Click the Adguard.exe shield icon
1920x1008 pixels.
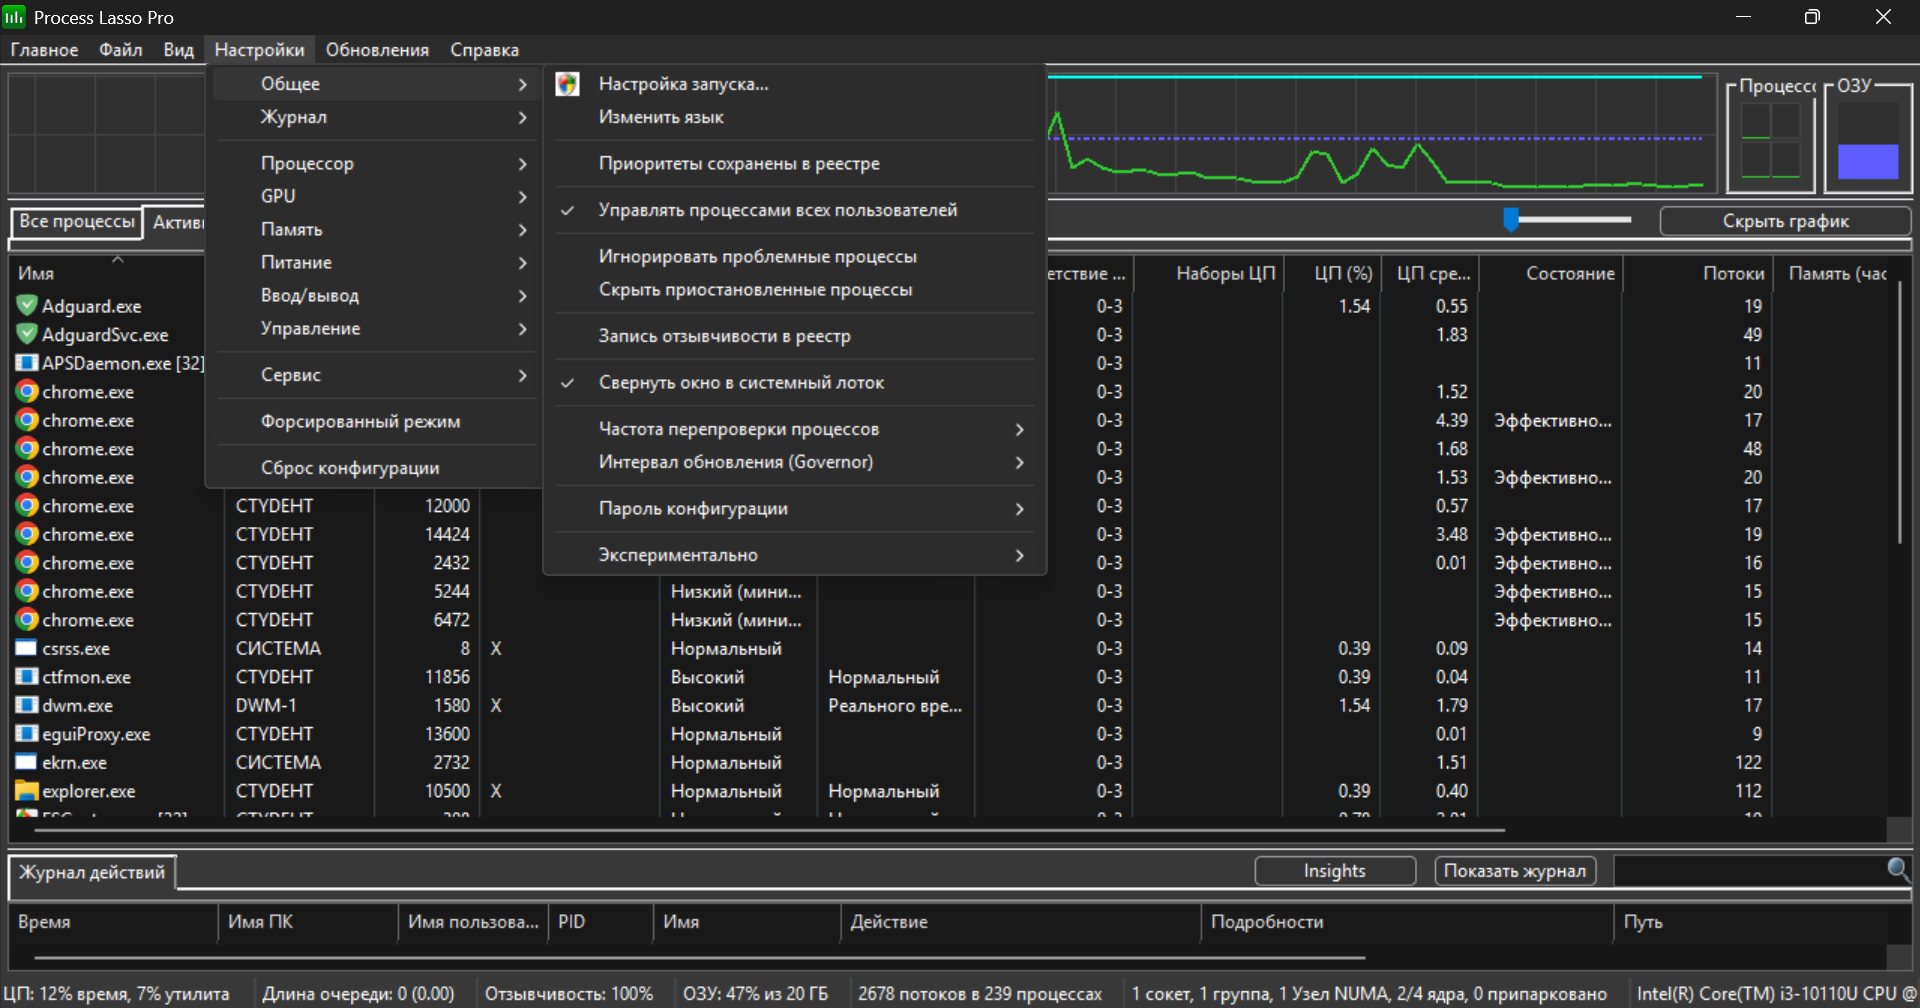[27, 306]
